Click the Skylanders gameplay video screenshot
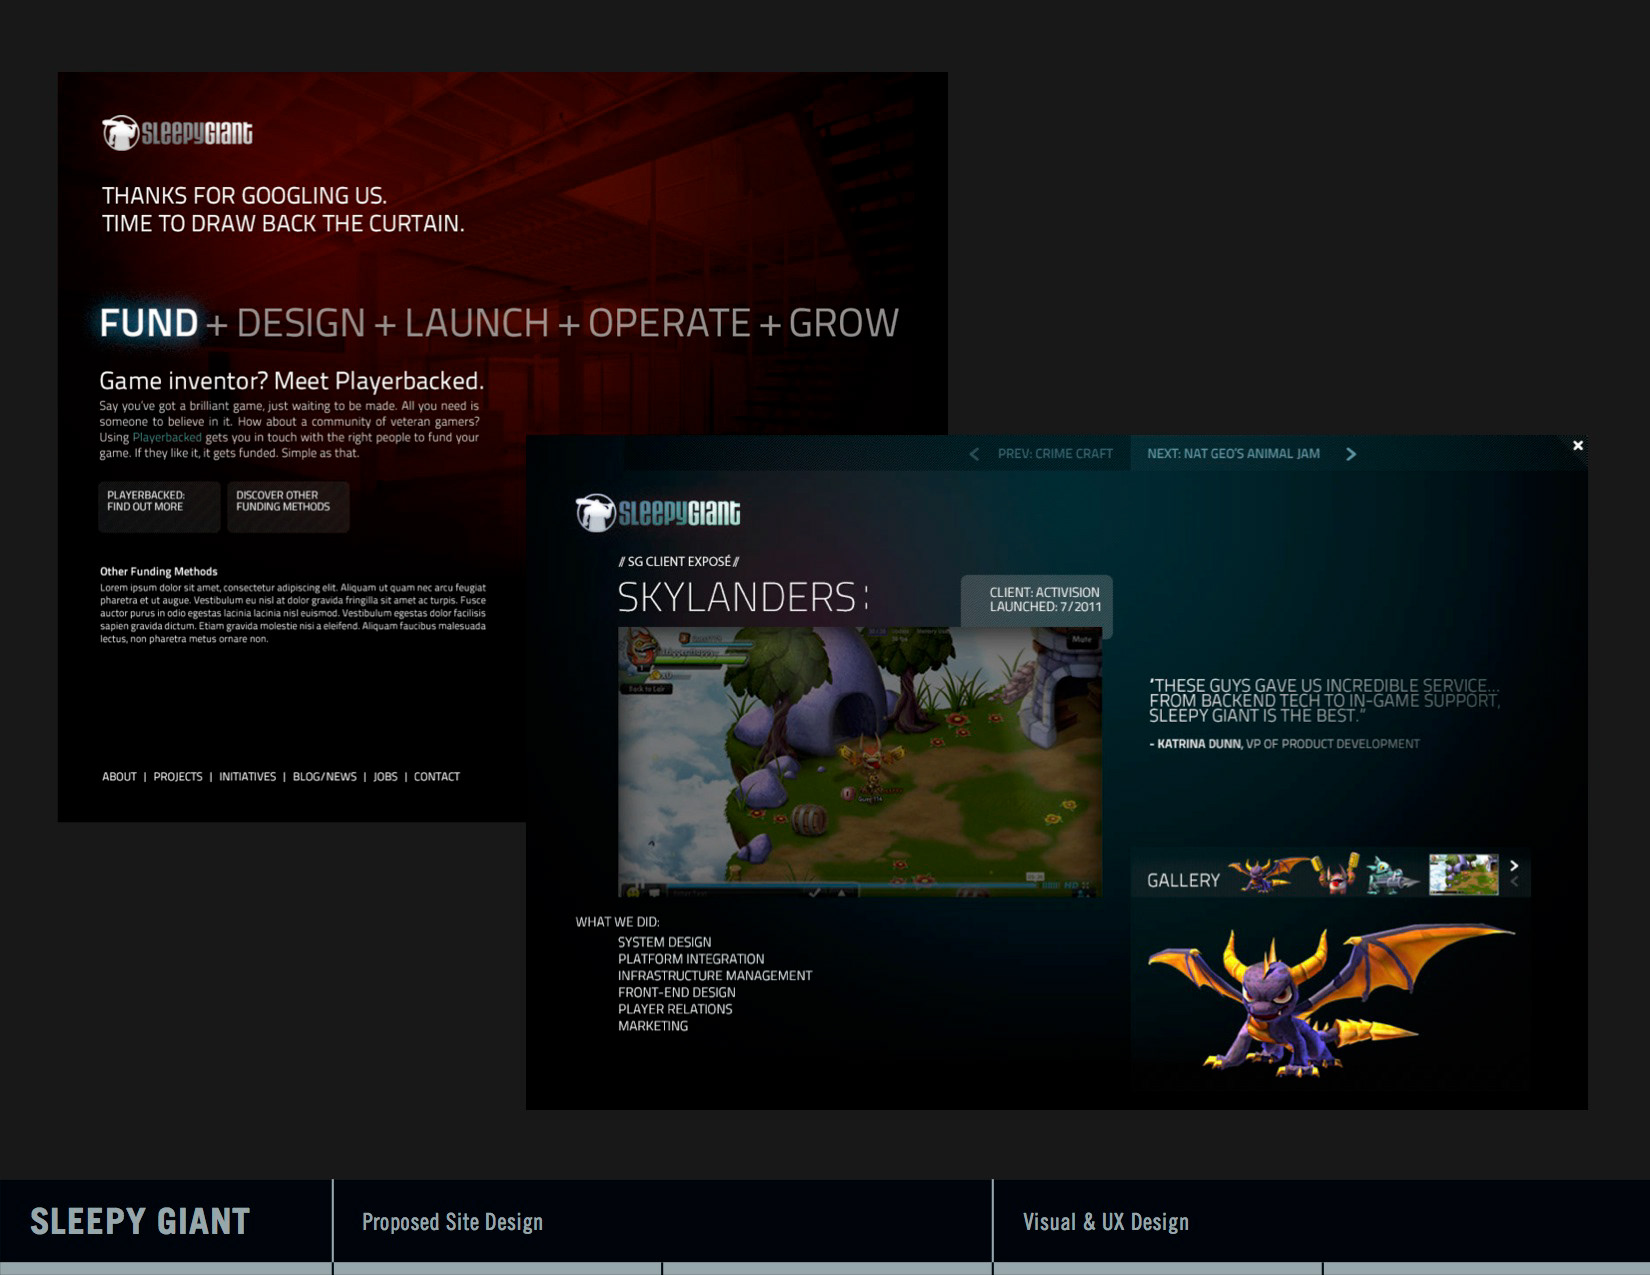This screenshot has width=1650, height=1275. [x=860, y=762]
